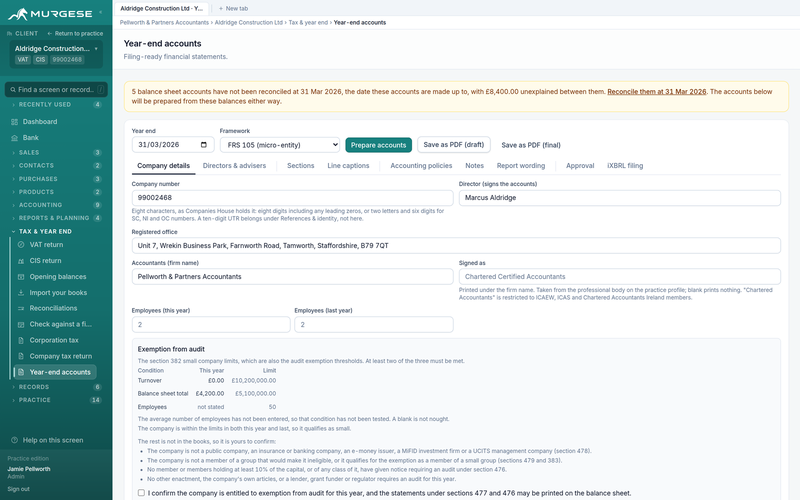The width and height of the screenshot is (800, 500).
Task: Click the Help on this screen icon
Action: [x=14, y=440]
